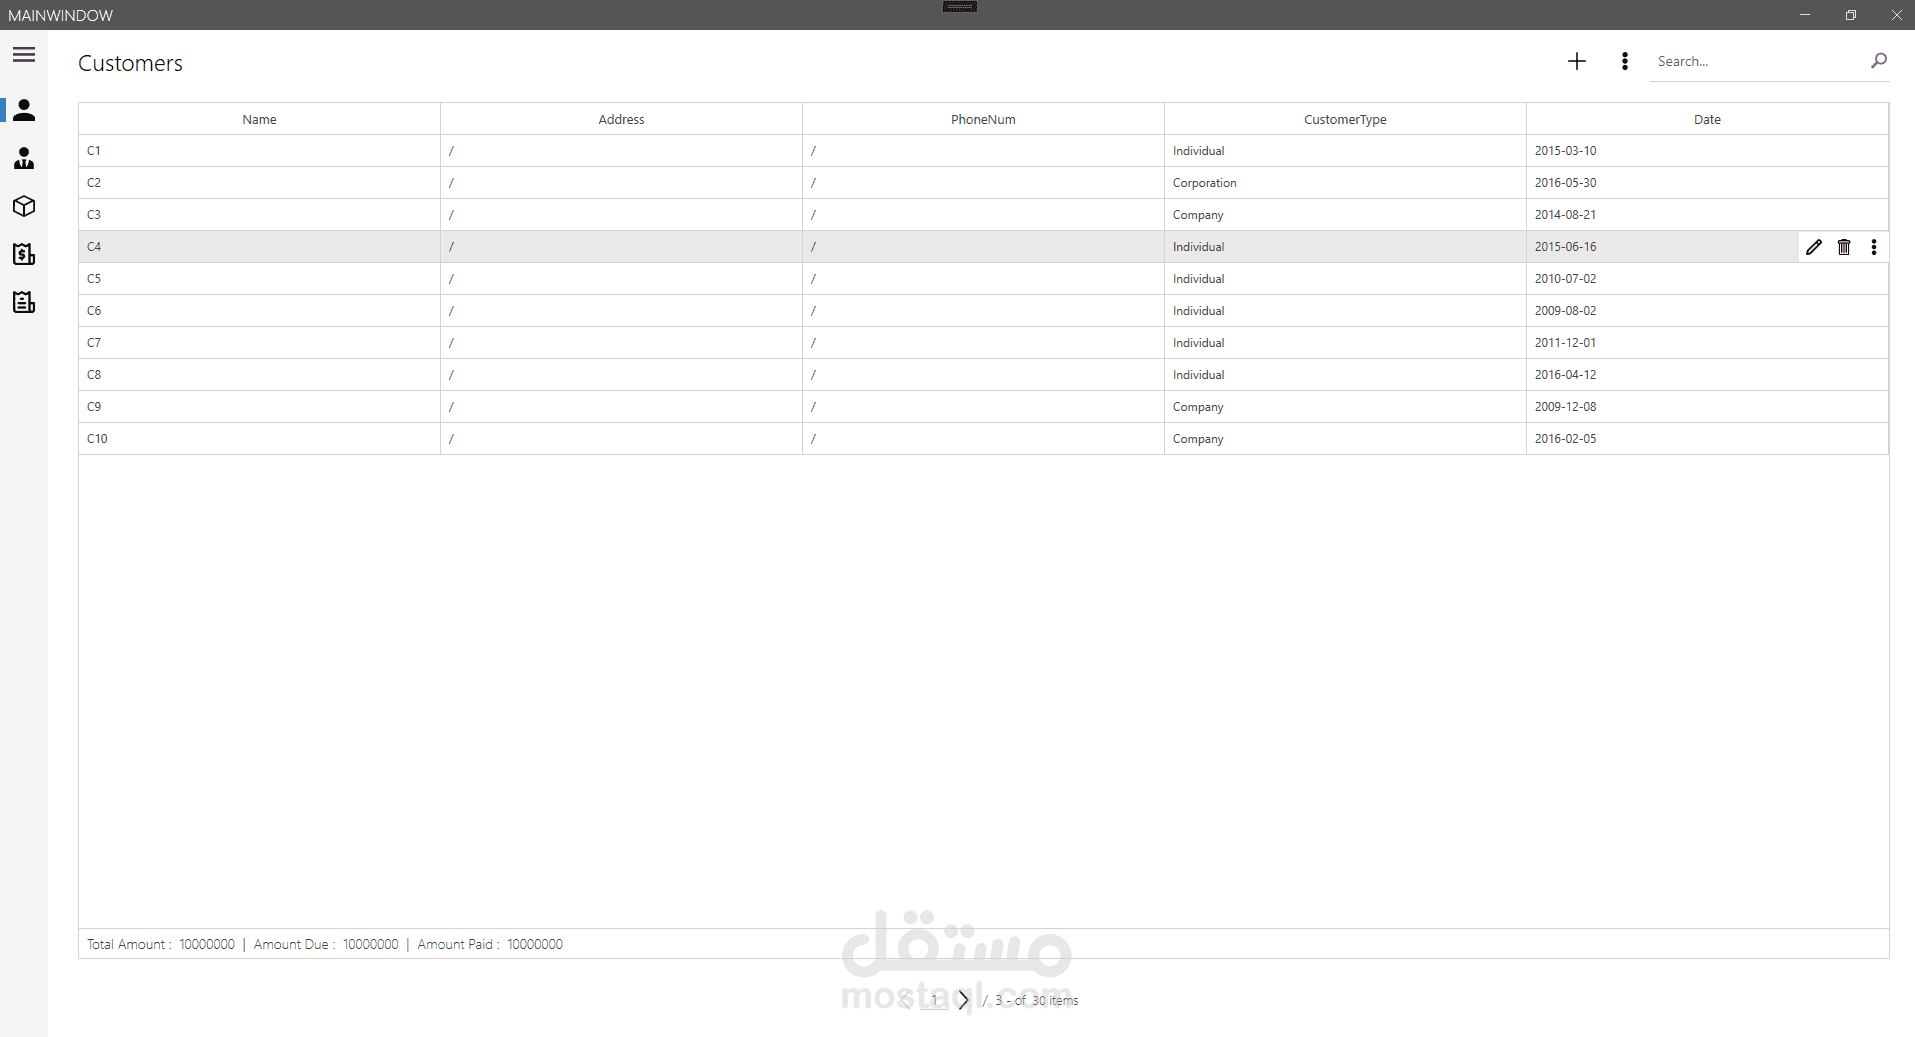Restore down the MAINWINDOW window
This screenshot has height=1037, width=1915.
[x=1851, y=15]
